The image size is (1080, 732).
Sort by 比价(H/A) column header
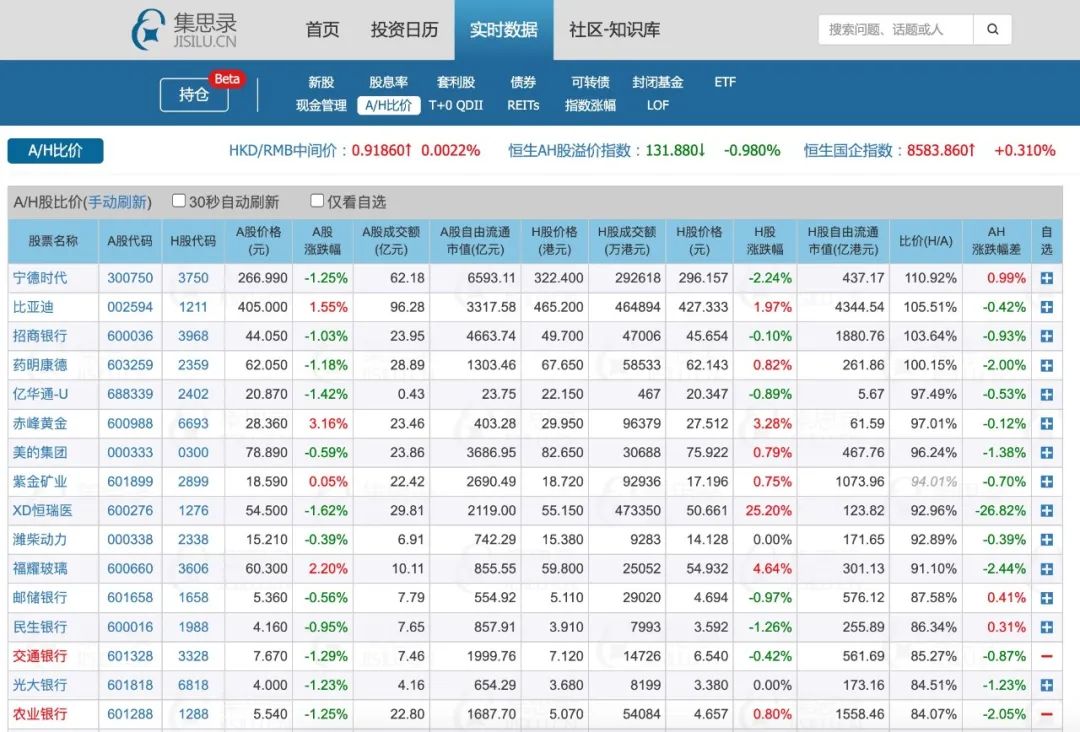[926, 240]
